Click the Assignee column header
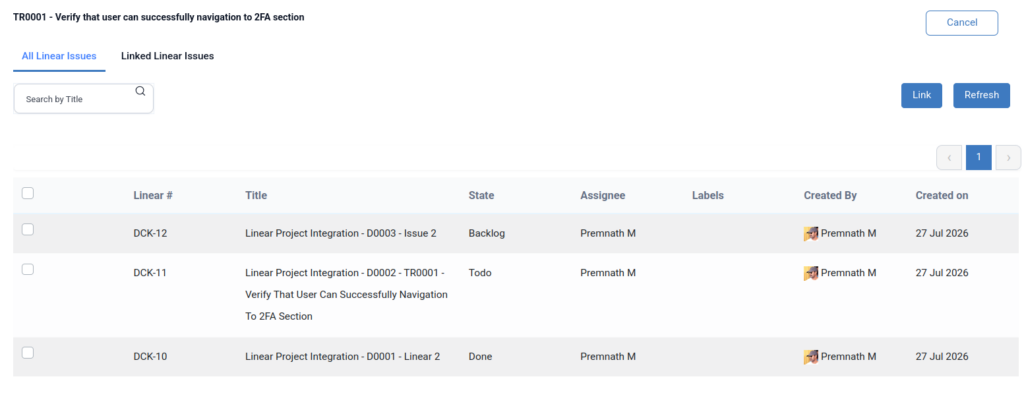 pyautogui.click(x=602, y=195)
